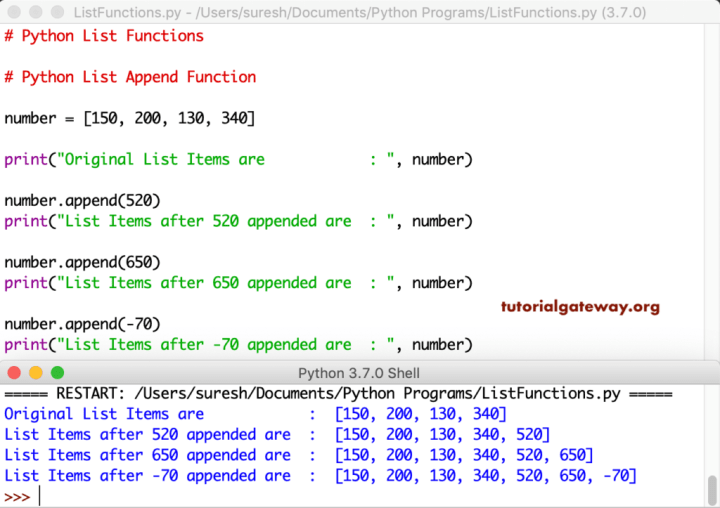
Task: Click the 'number.append(-70)' code line
Action: pos(82,324)
